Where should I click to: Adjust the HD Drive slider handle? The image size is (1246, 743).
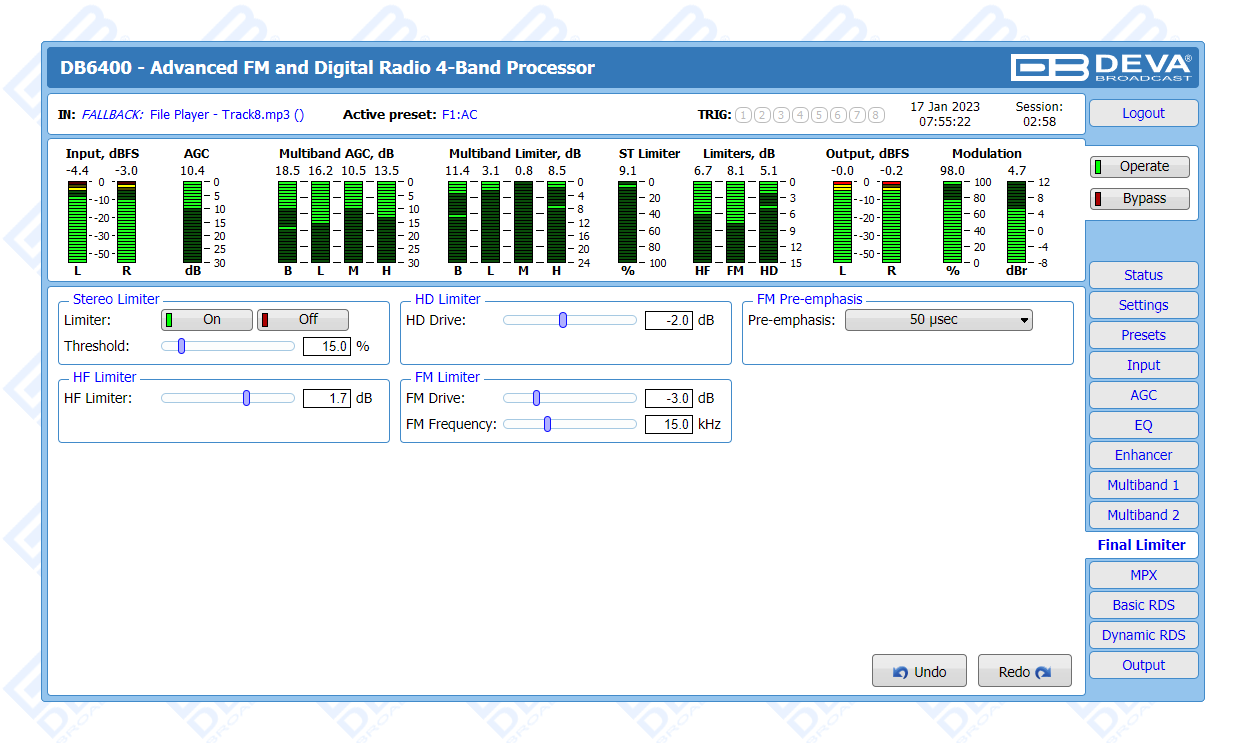[x=563, y=320]
